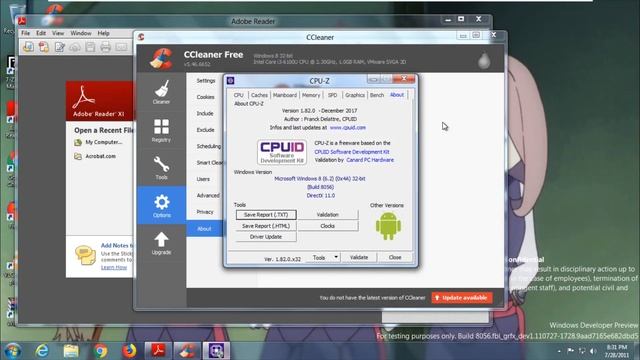This screenshot has height=360, width=640.
Task: Open My Computer in Adobe Reader recent files
Action: pos(104,142)
